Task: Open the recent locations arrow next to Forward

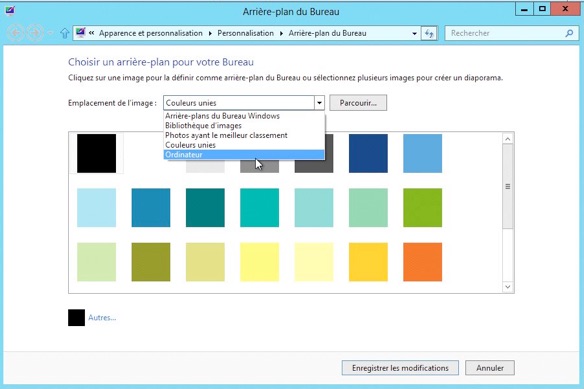Action: 50,34
